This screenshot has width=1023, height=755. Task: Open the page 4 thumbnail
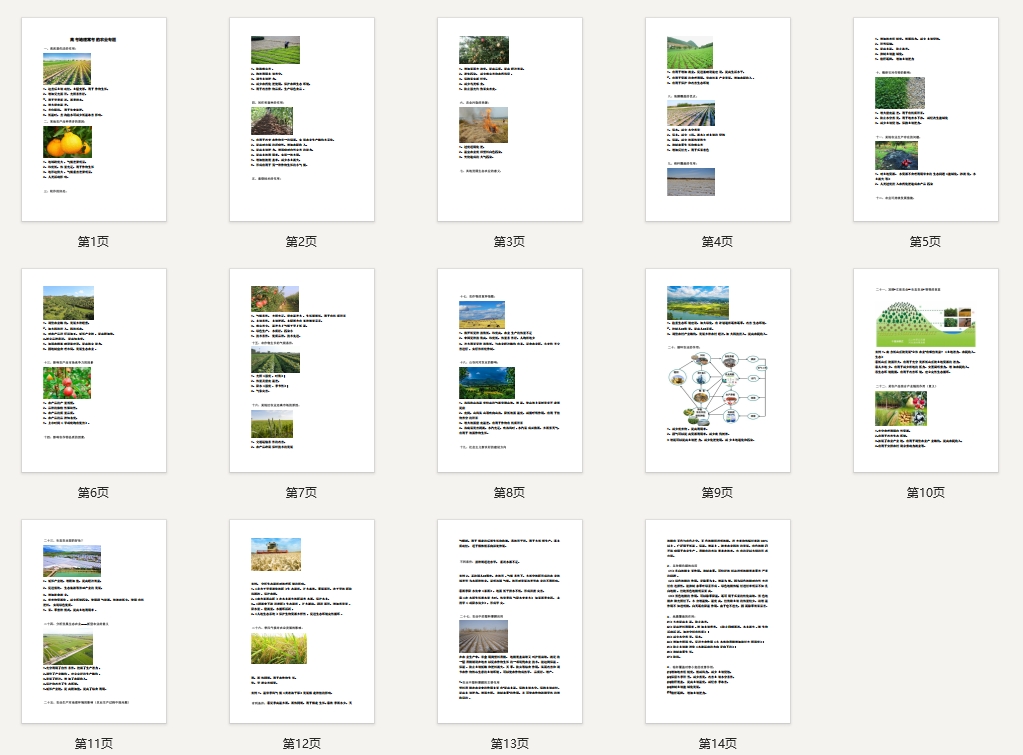(717, 120)
